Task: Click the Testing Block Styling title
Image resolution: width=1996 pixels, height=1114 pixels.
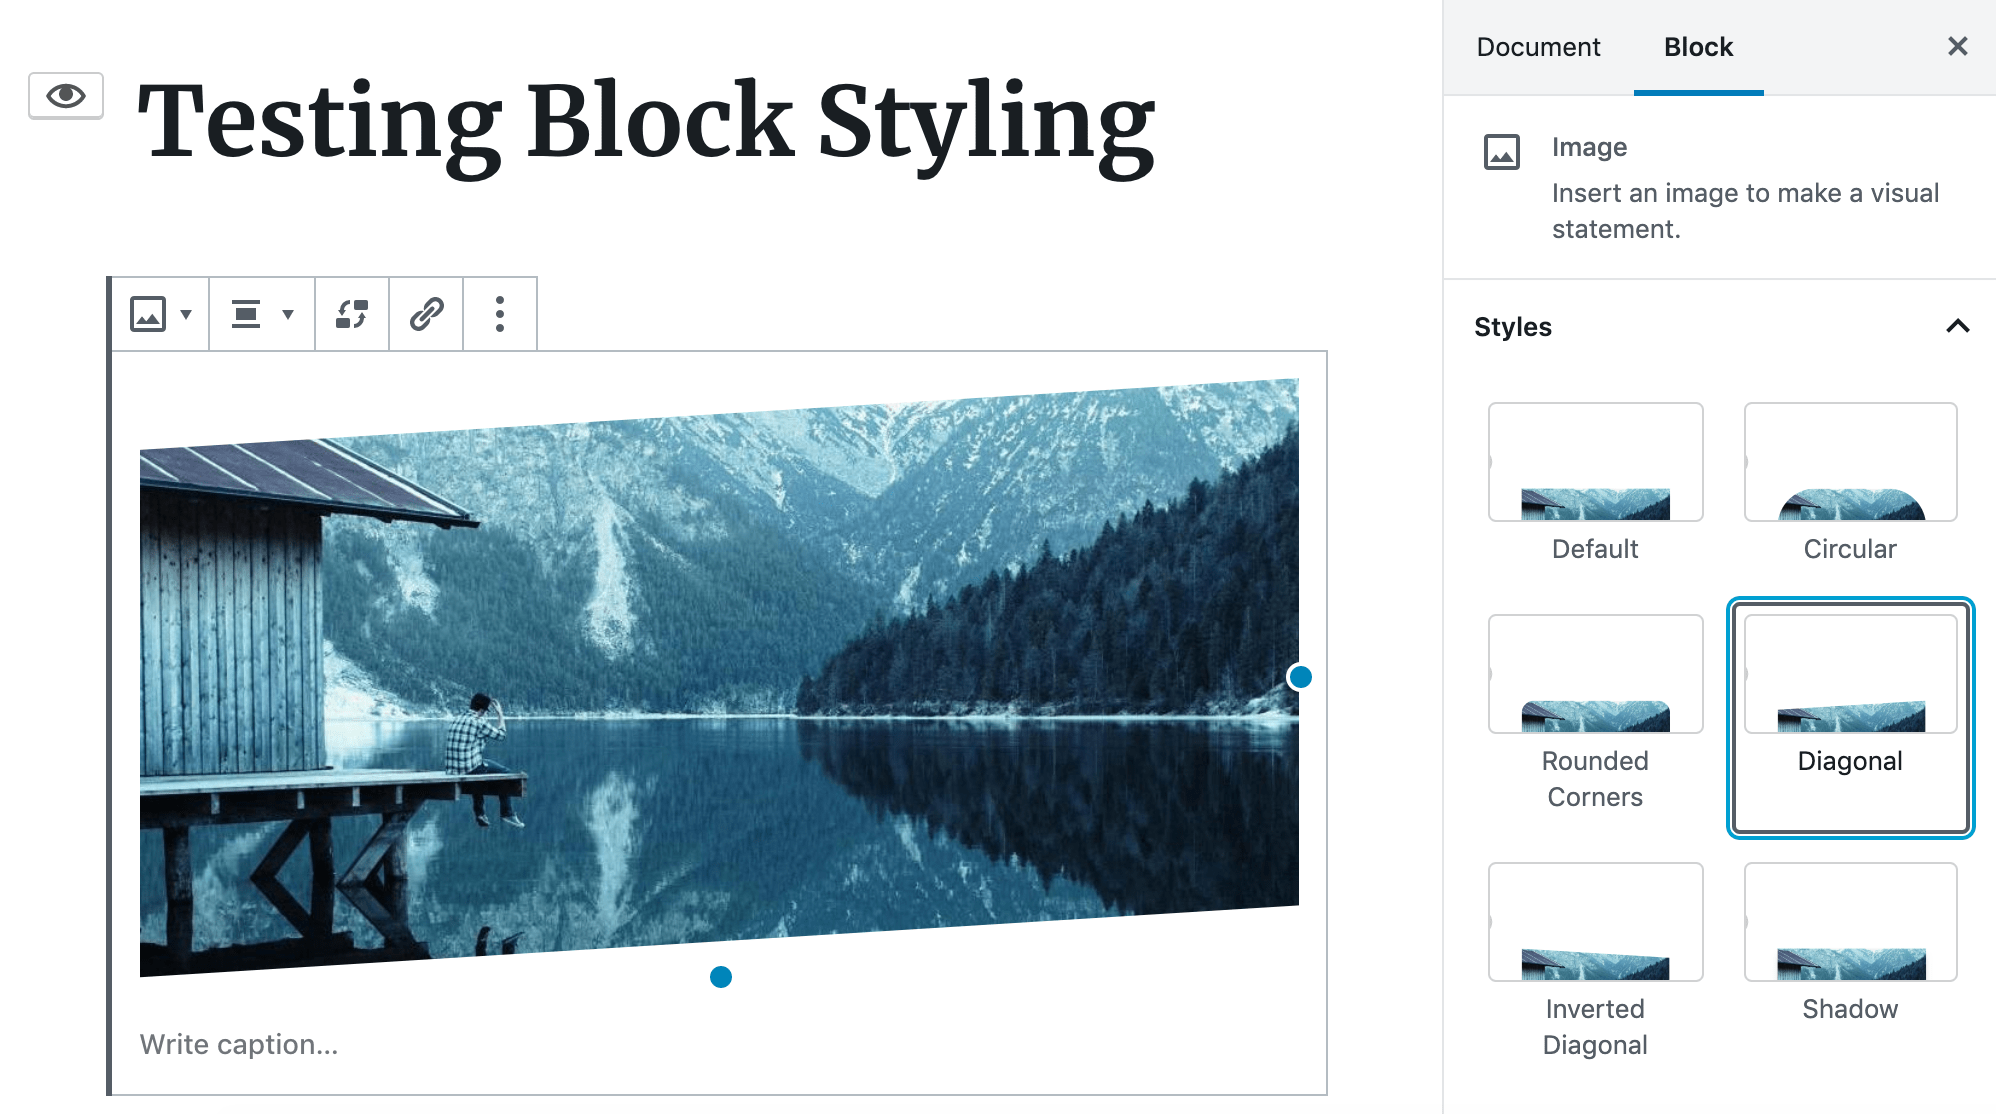Action: coord(646,122)
